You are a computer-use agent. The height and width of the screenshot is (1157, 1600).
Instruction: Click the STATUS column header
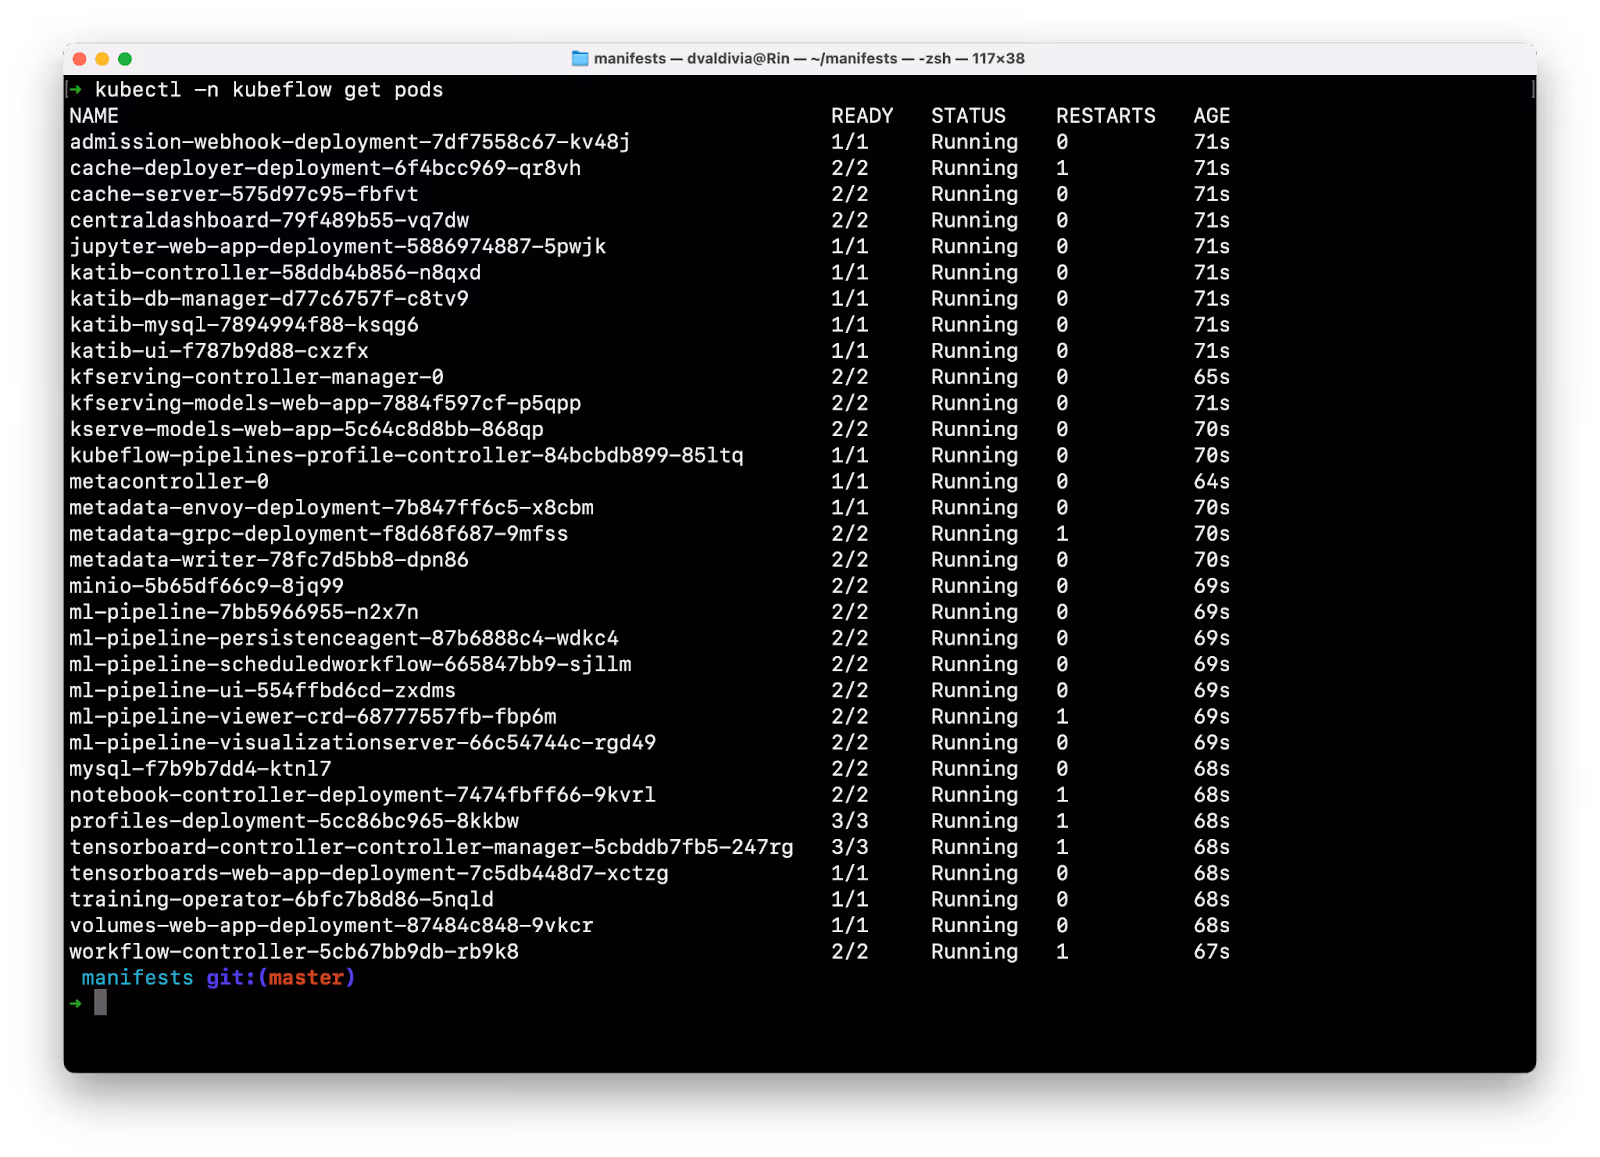968,116
